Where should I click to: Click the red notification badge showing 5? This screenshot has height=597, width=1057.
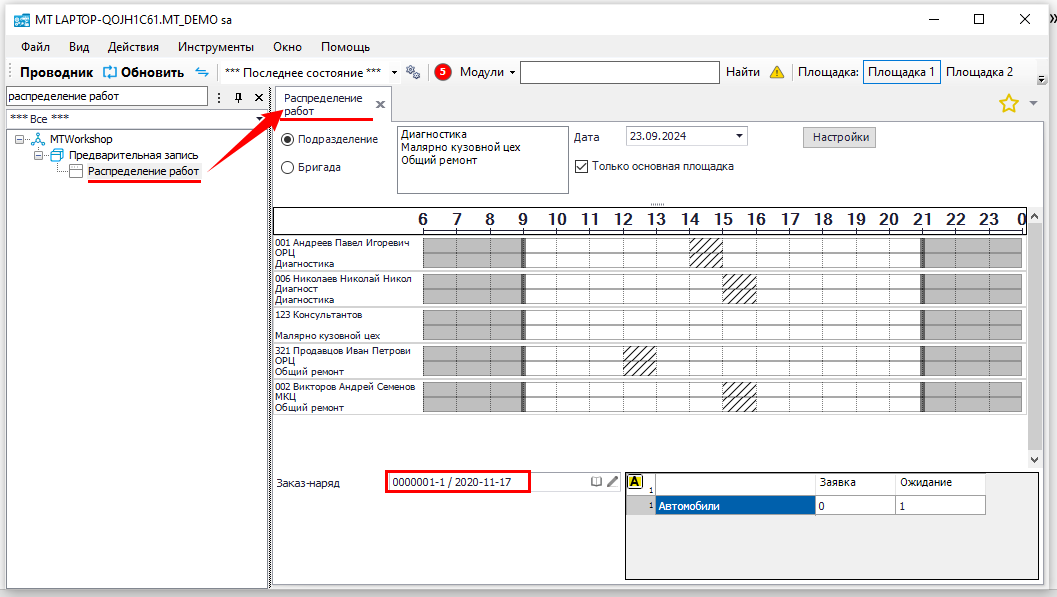click(443, 72)
